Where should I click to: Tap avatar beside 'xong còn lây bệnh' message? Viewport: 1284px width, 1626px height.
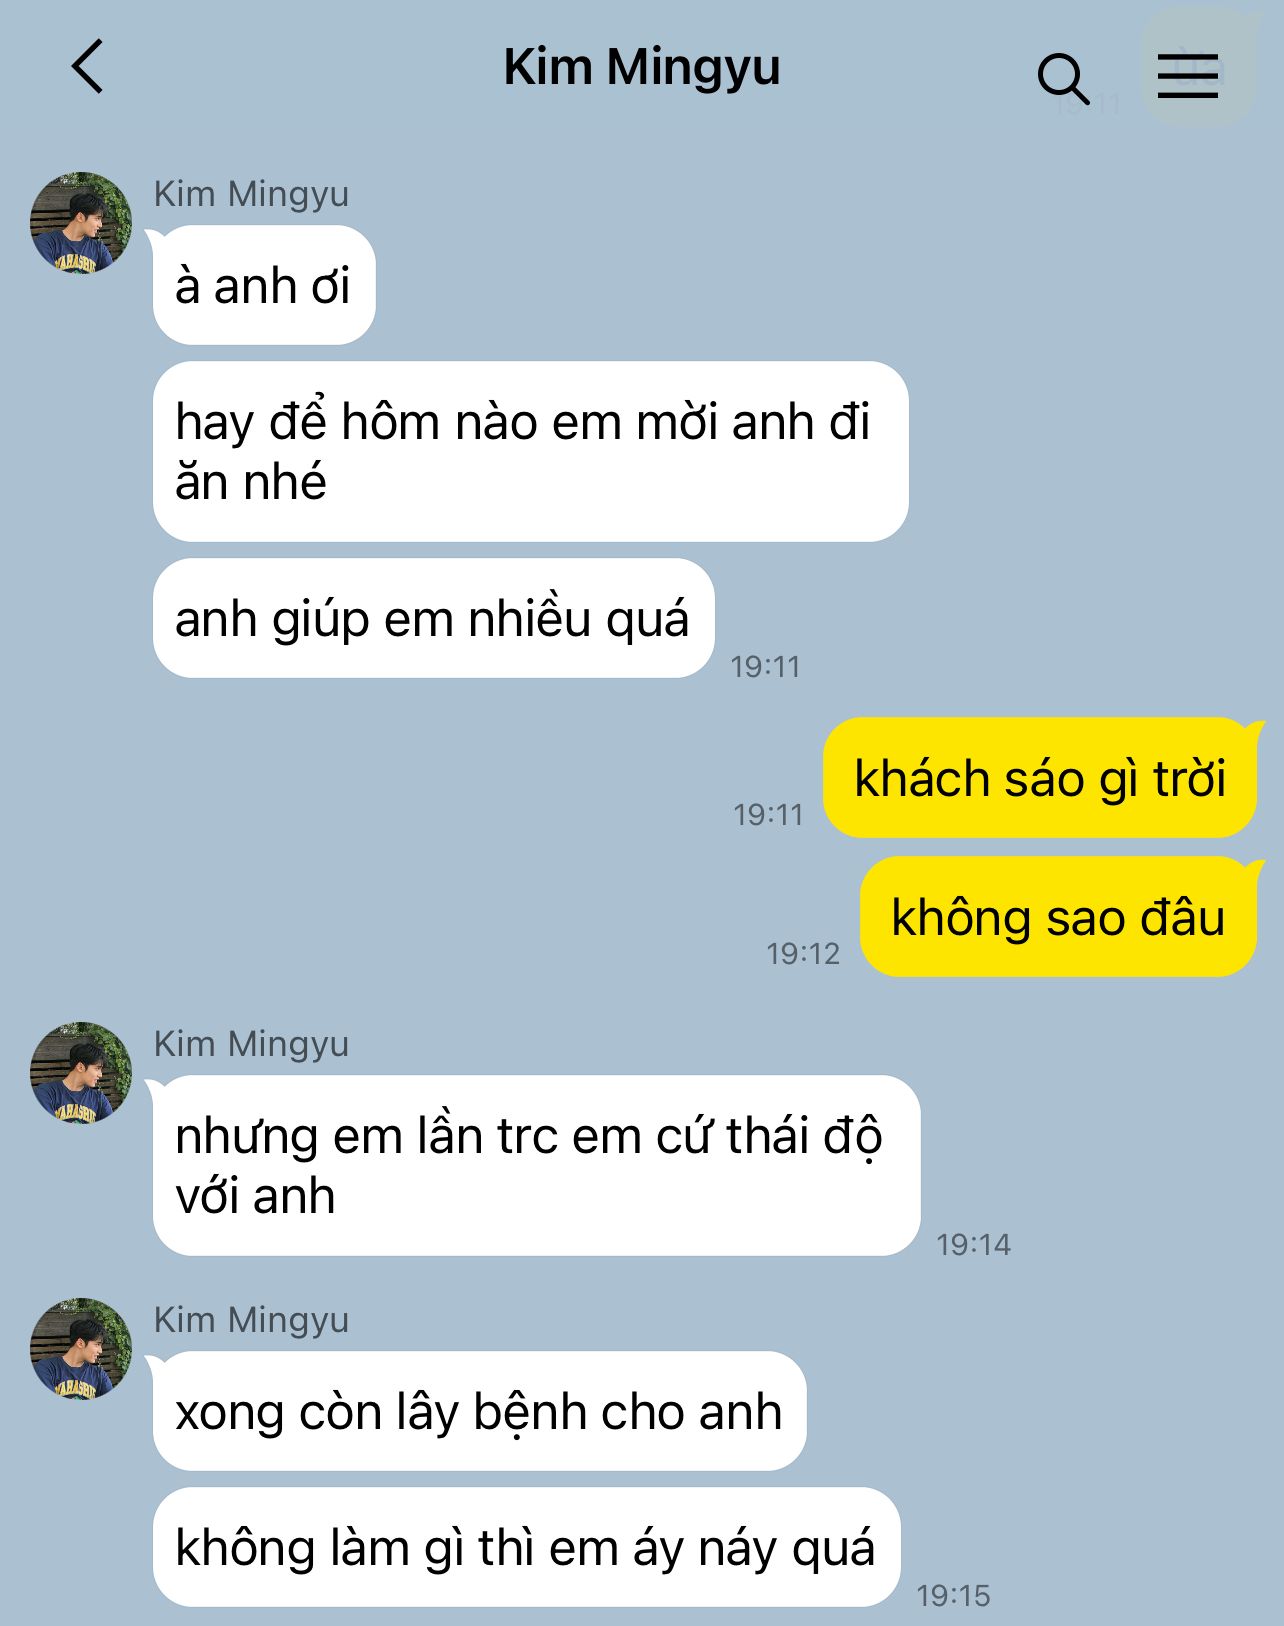(x=81, y=1349)
